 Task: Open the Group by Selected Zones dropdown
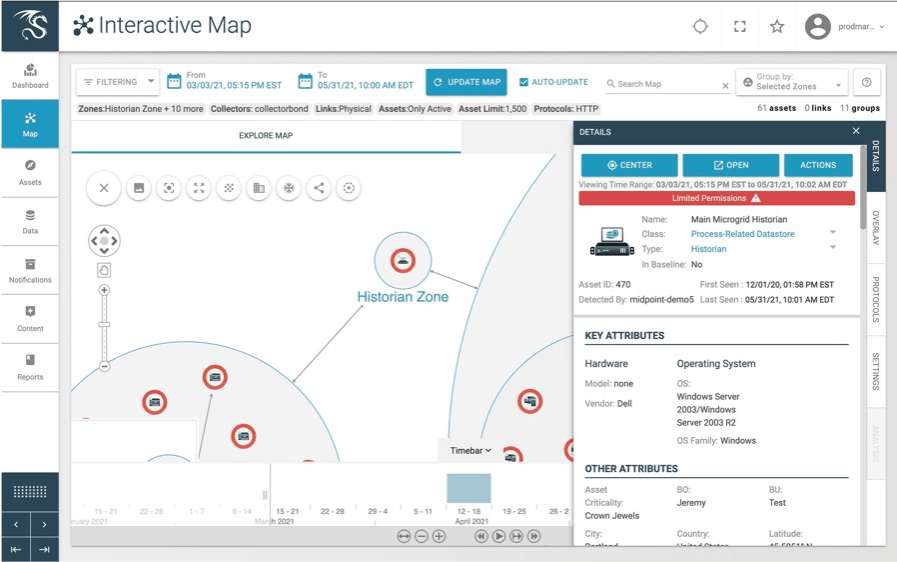[792, 82]
